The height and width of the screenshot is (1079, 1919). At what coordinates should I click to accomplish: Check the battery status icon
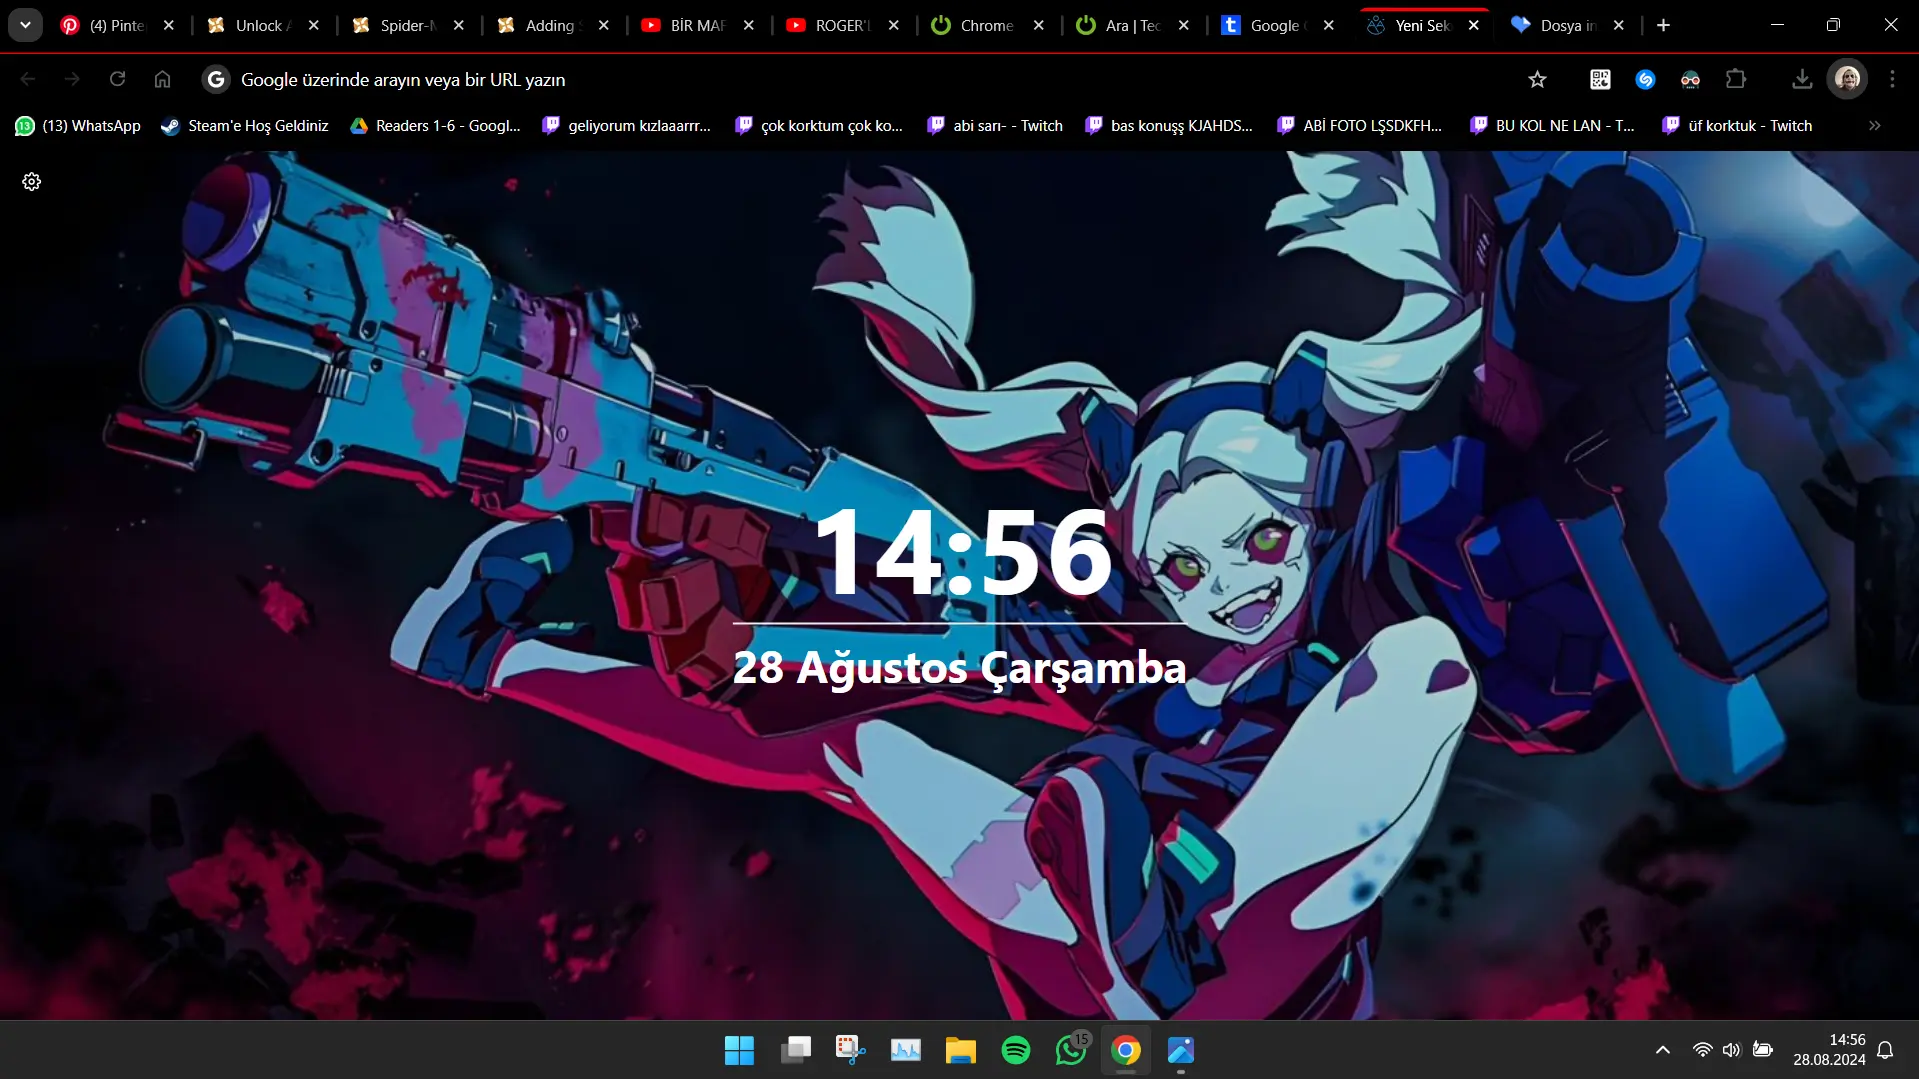1763,1050
